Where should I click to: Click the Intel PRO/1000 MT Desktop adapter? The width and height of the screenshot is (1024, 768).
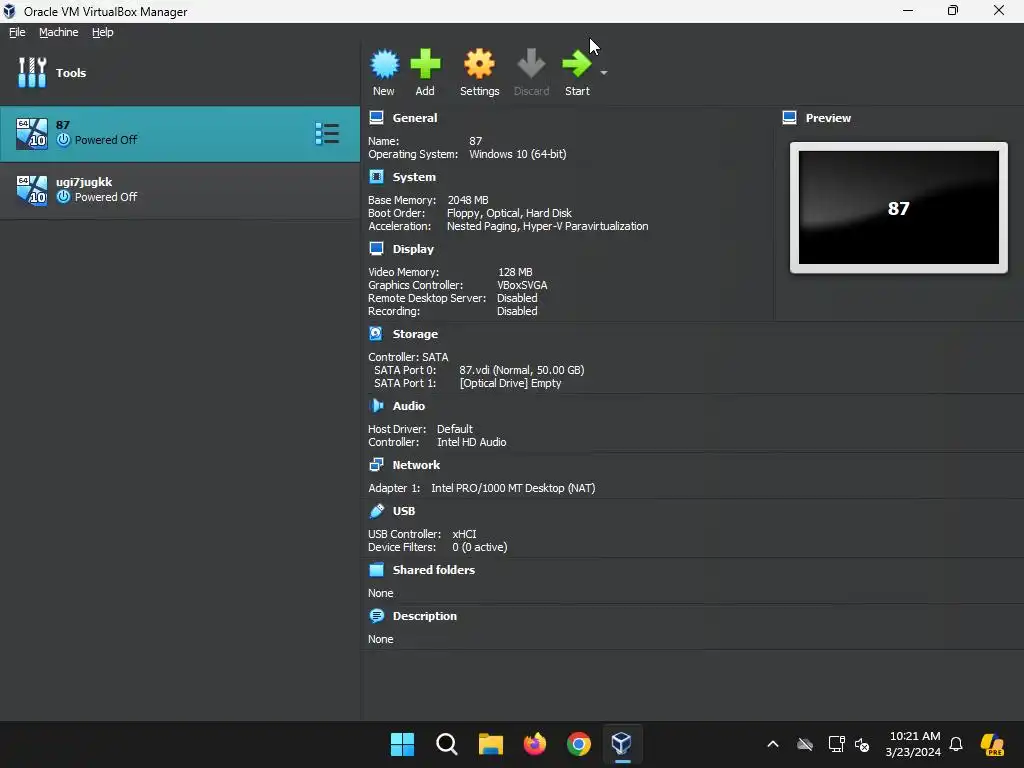tap(513, 488)
